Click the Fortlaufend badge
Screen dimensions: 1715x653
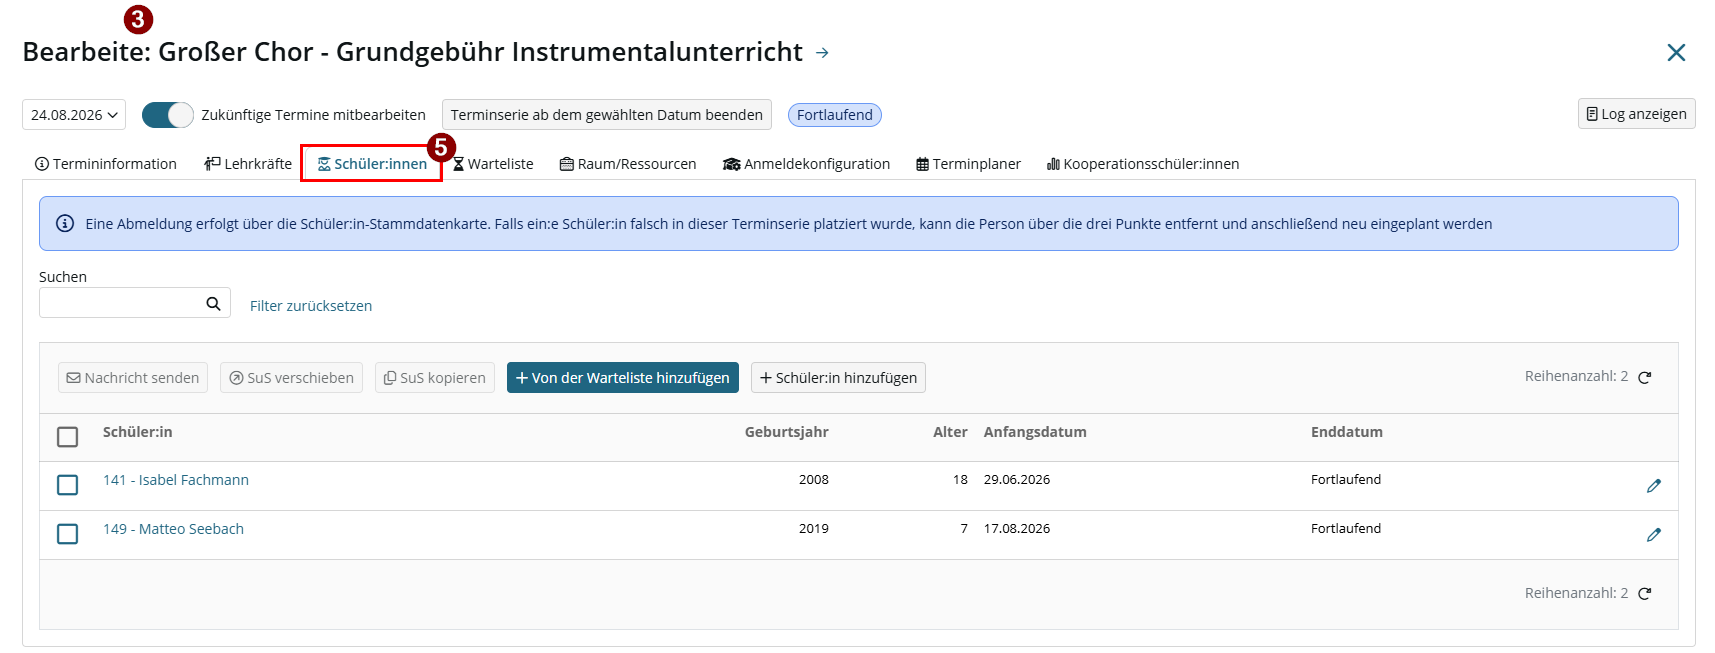click(835, 115)
